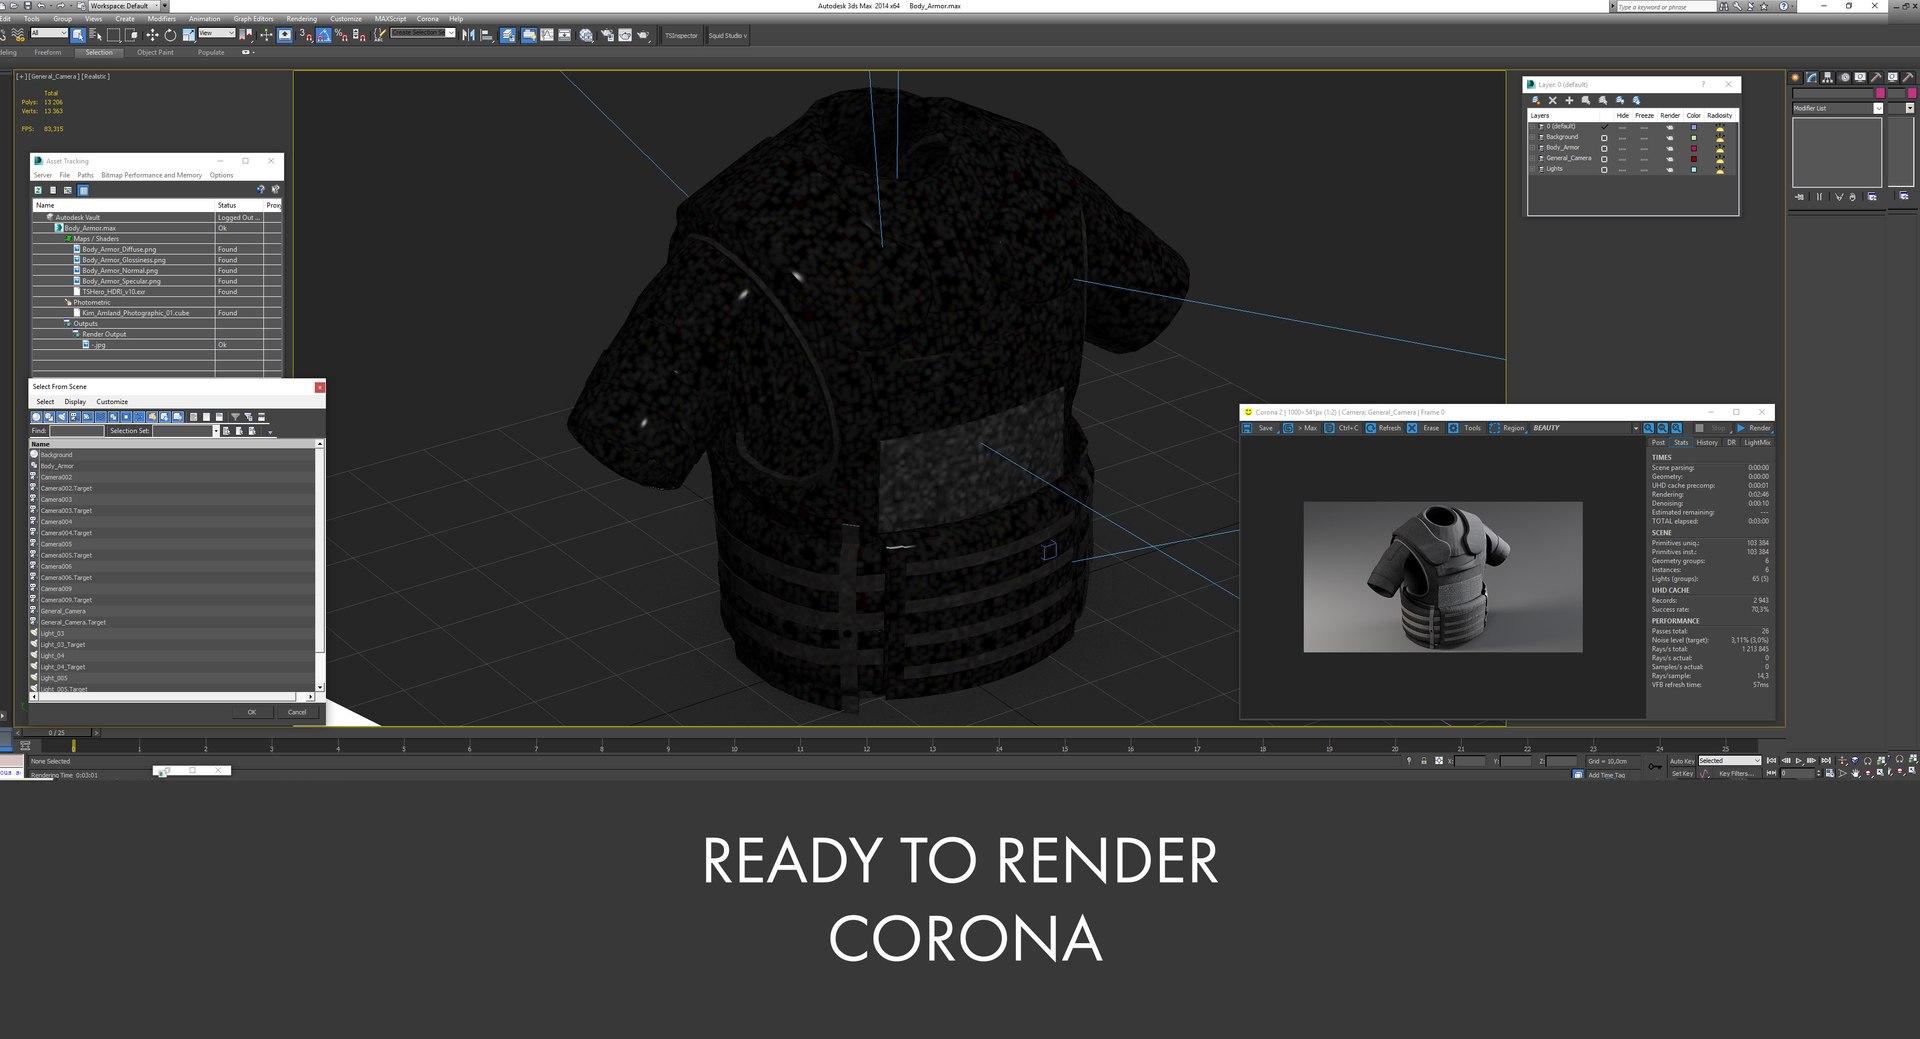
Task: Click the Find input field
Action: coord(77,431)
